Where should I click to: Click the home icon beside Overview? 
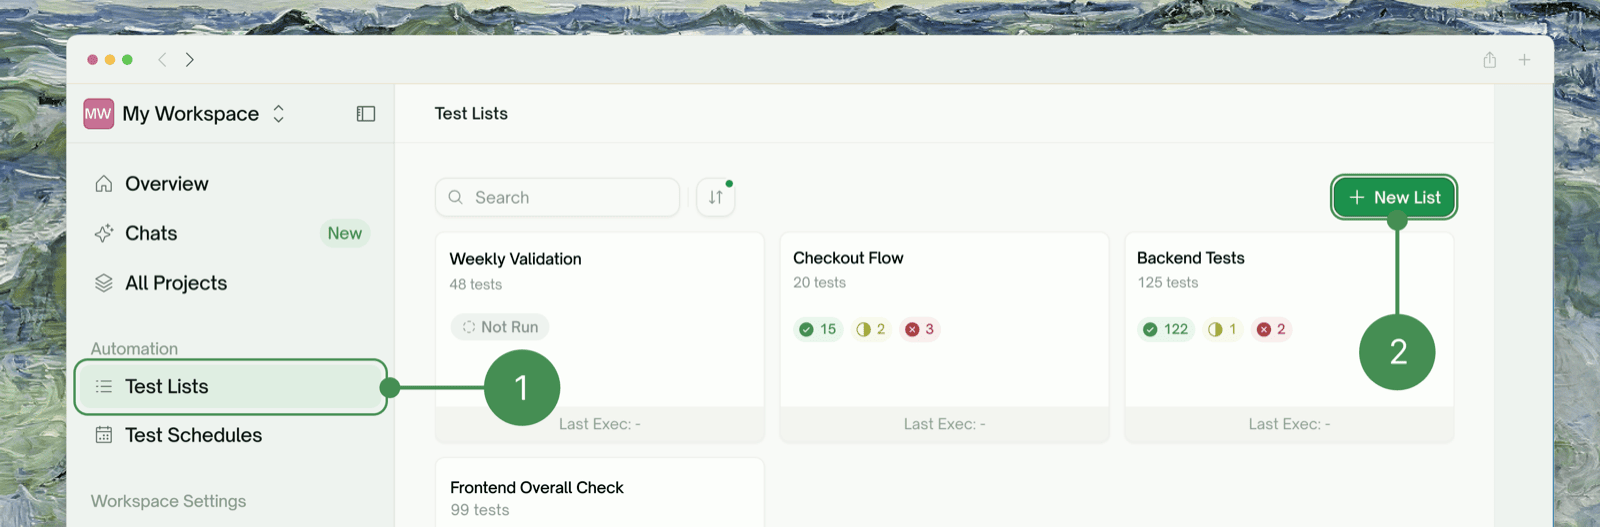(103, 184)
